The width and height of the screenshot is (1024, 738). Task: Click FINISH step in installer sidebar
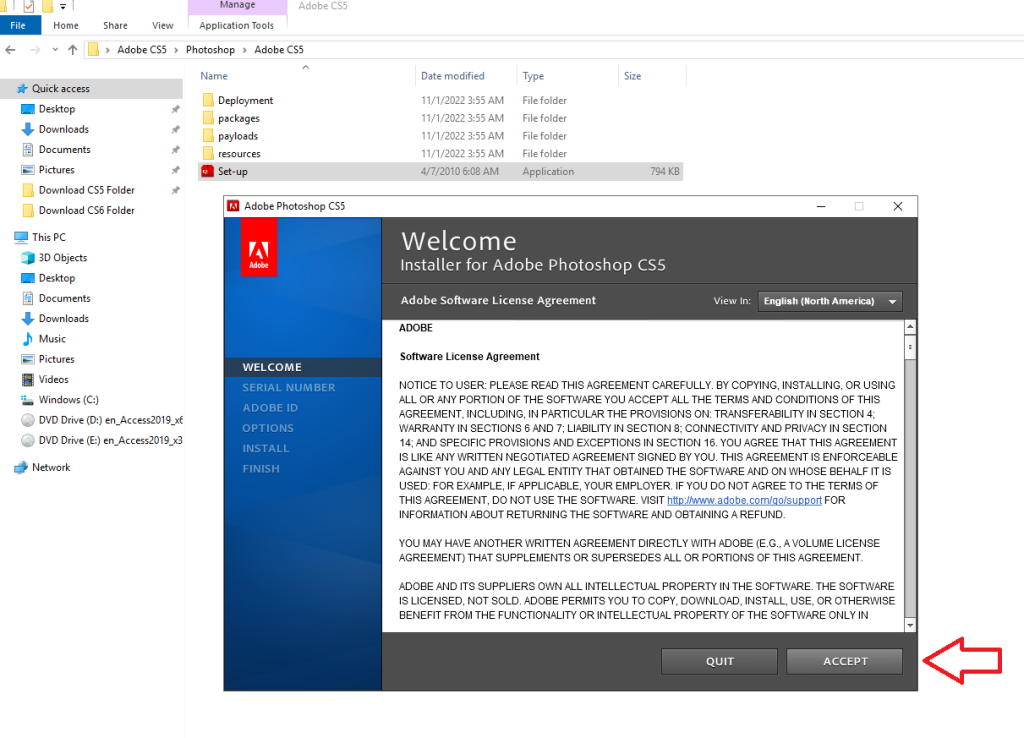click(261, 468)
